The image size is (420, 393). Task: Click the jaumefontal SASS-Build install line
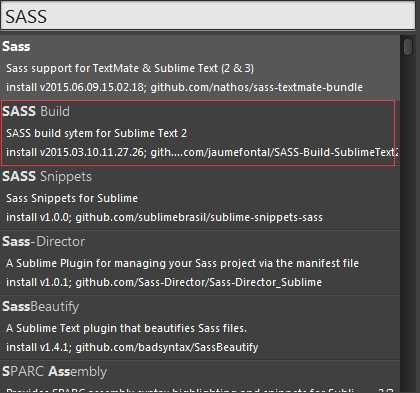pyautogui.click(x=202, y=152)
